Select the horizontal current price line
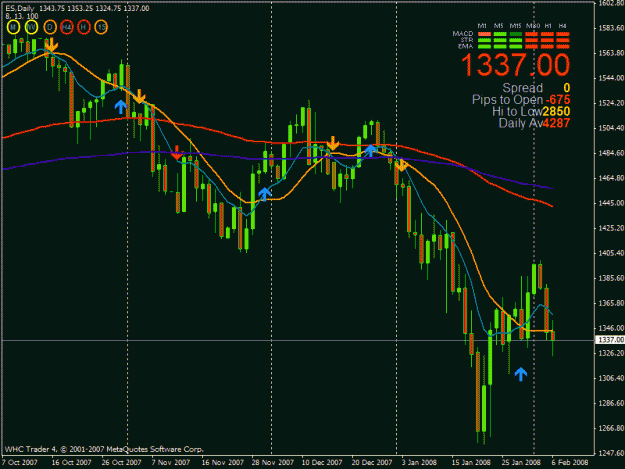 point(297,340)
